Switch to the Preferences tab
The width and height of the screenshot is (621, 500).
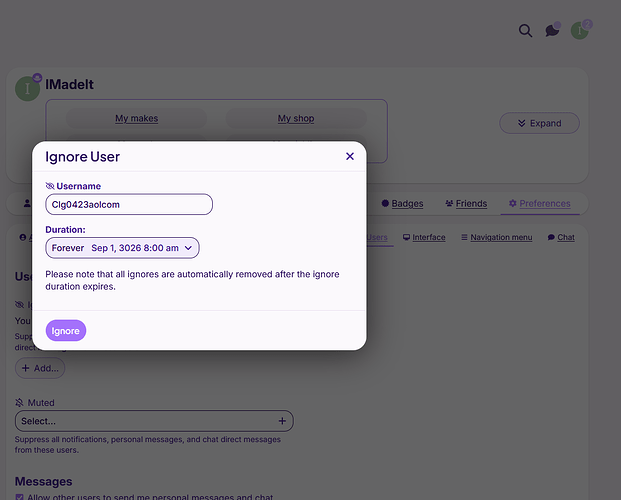click(x=540, y=204)
